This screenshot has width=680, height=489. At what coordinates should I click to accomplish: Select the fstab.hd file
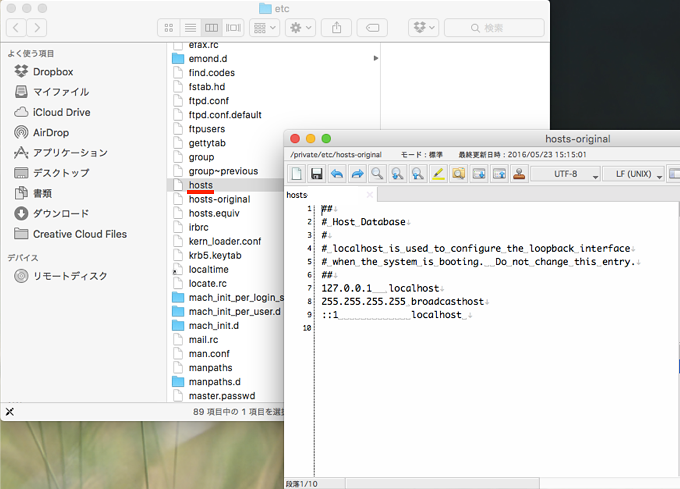point(207,87)
